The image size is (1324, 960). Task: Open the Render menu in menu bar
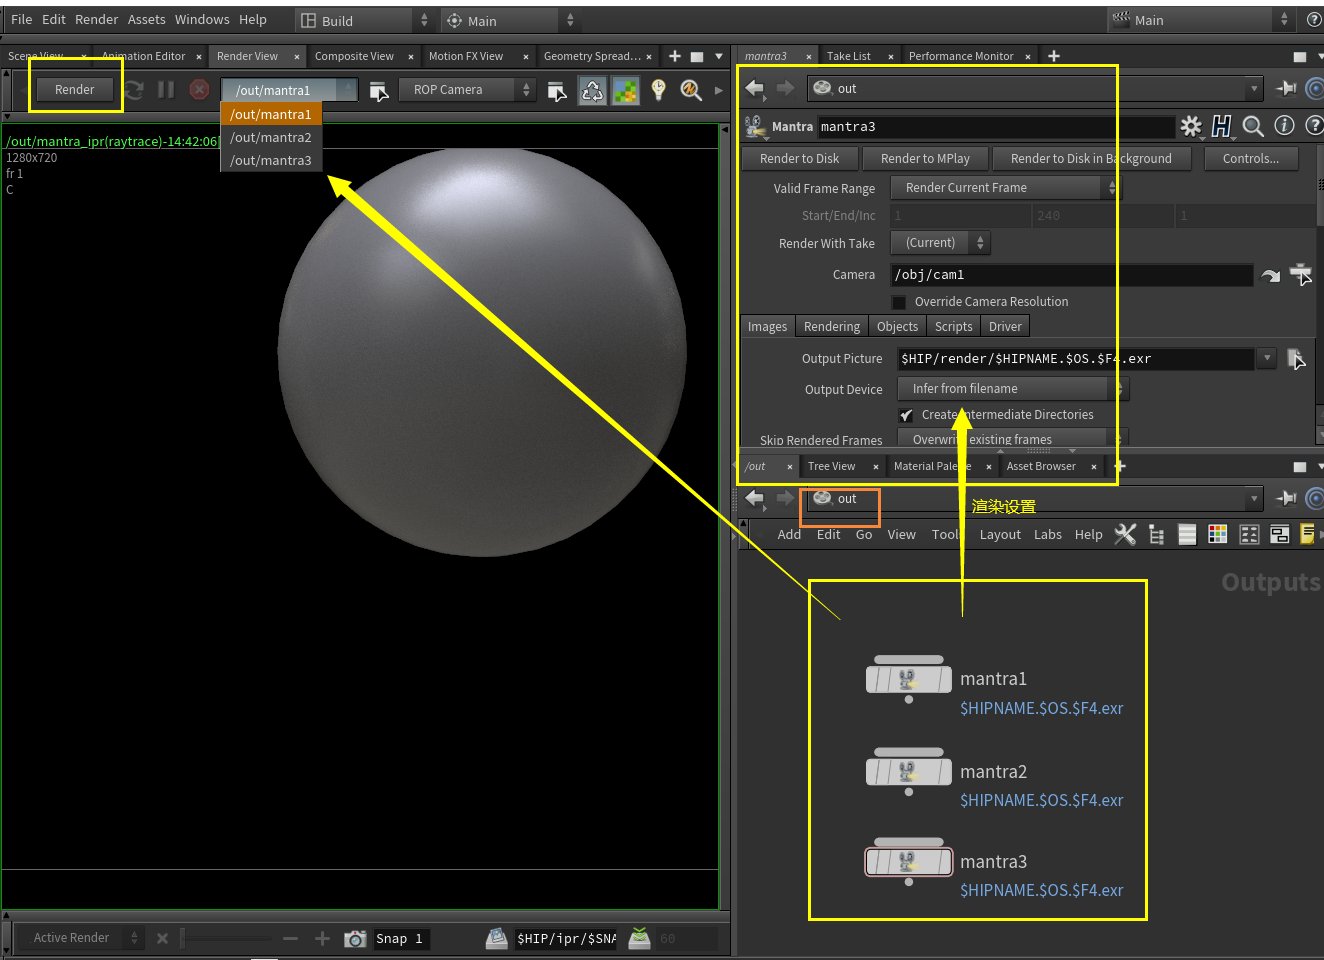click(97, 19)
